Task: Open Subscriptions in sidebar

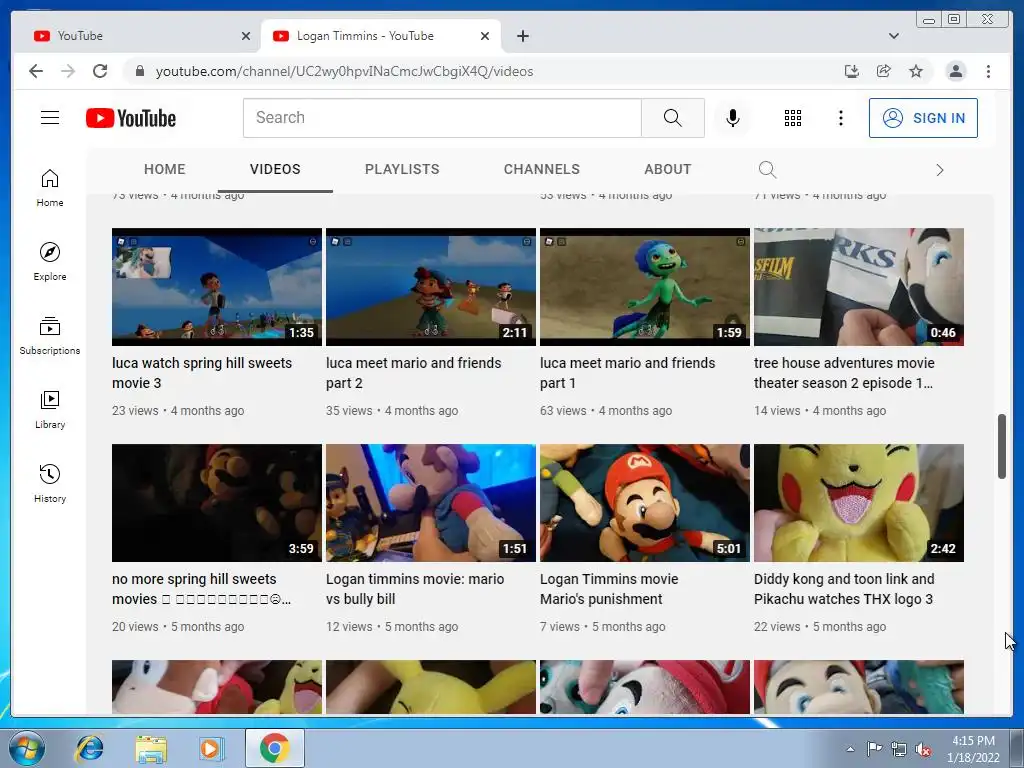Action: [50, 336]
